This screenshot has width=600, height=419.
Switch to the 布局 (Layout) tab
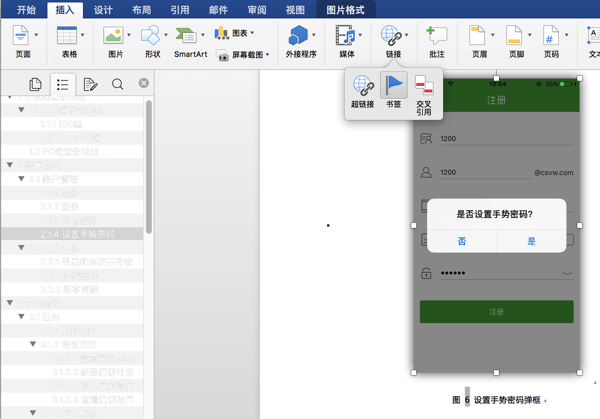pos(142,10)
